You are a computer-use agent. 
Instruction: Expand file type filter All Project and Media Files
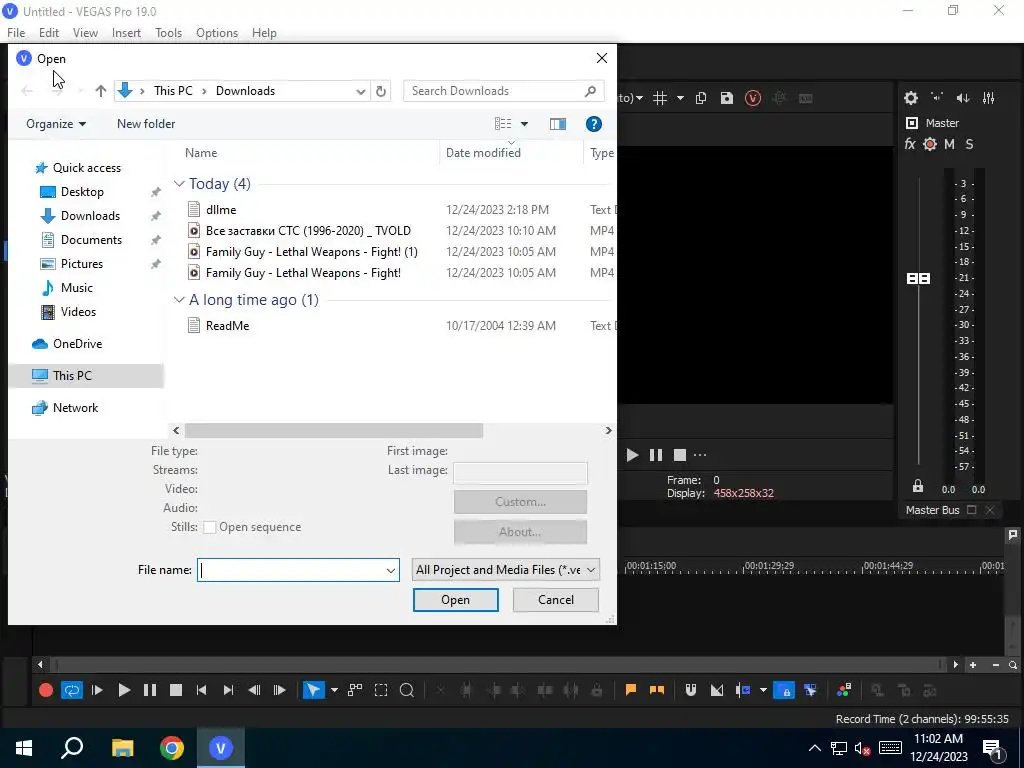(505, 569)
